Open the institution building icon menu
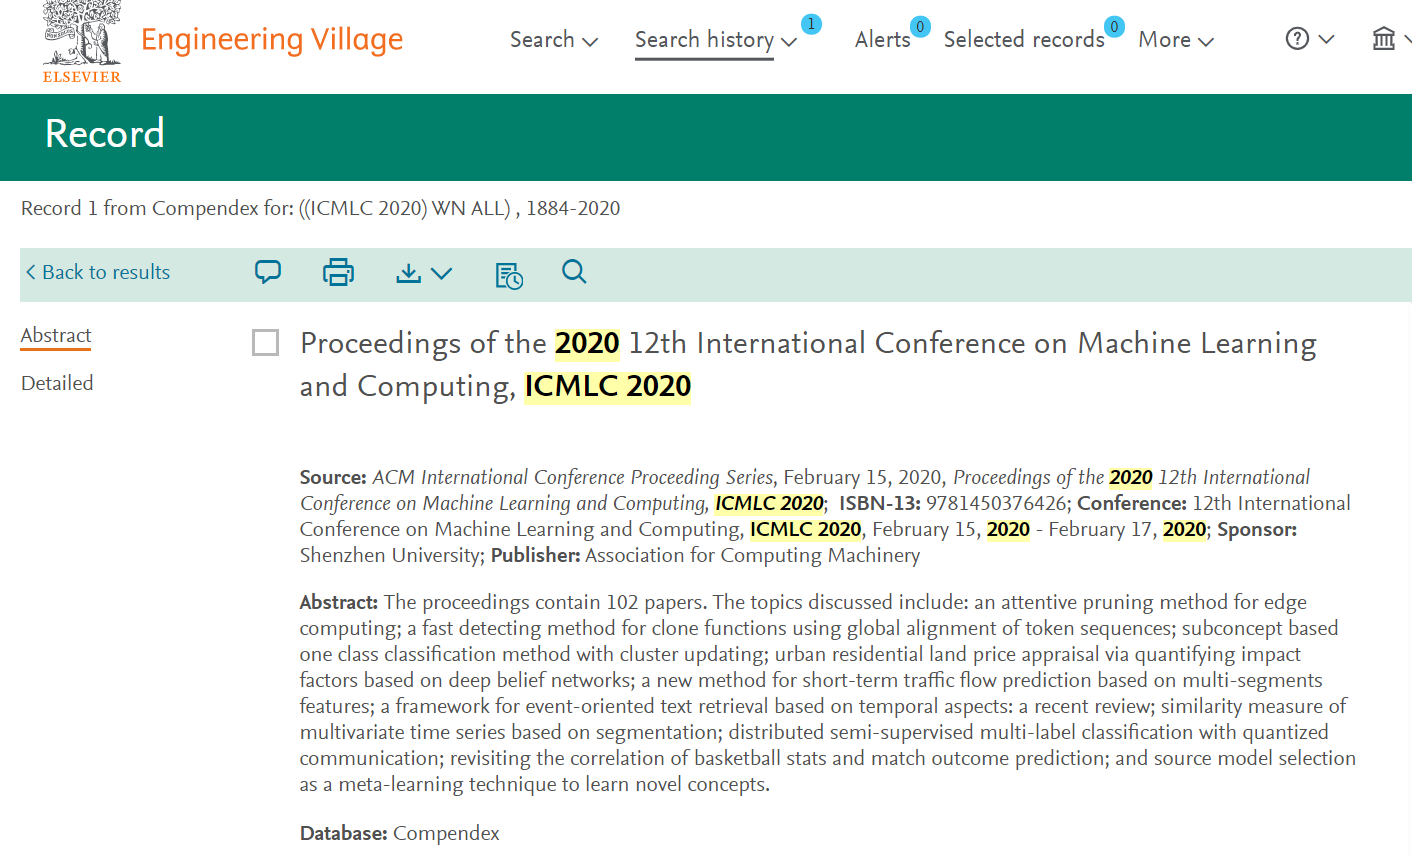 point(1384,39)
